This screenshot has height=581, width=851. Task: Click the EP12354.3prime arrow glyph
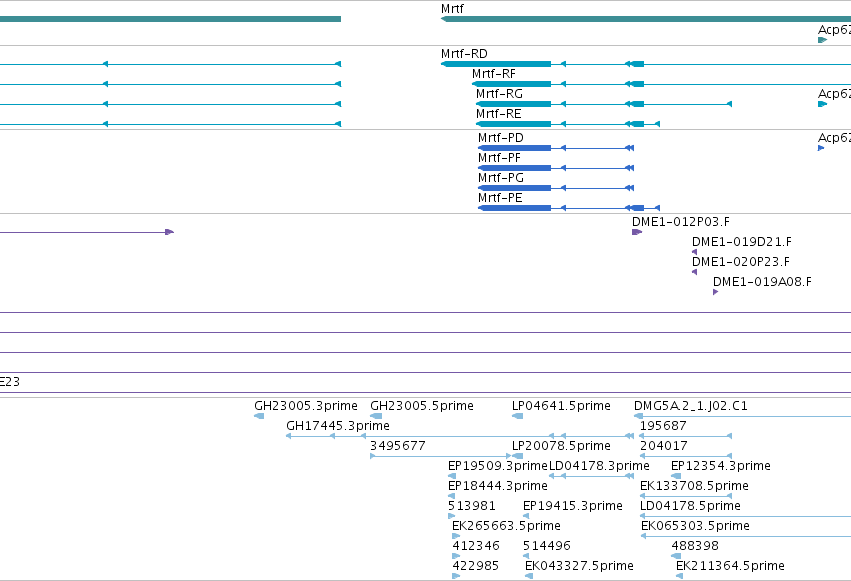pos(676,476)
